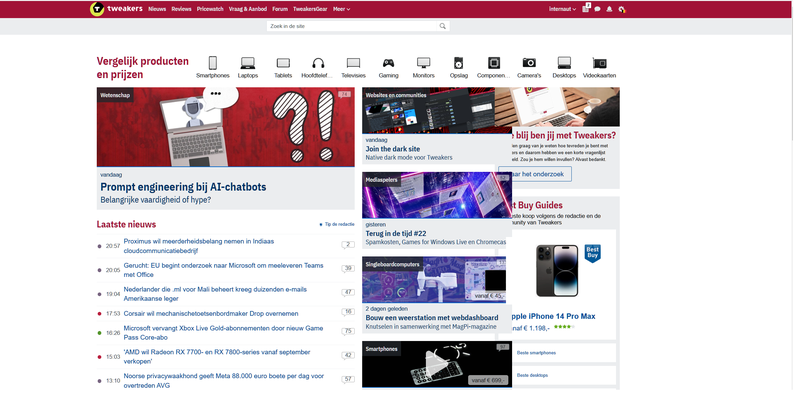Open the Gaming controller icon

pos(388,63)
